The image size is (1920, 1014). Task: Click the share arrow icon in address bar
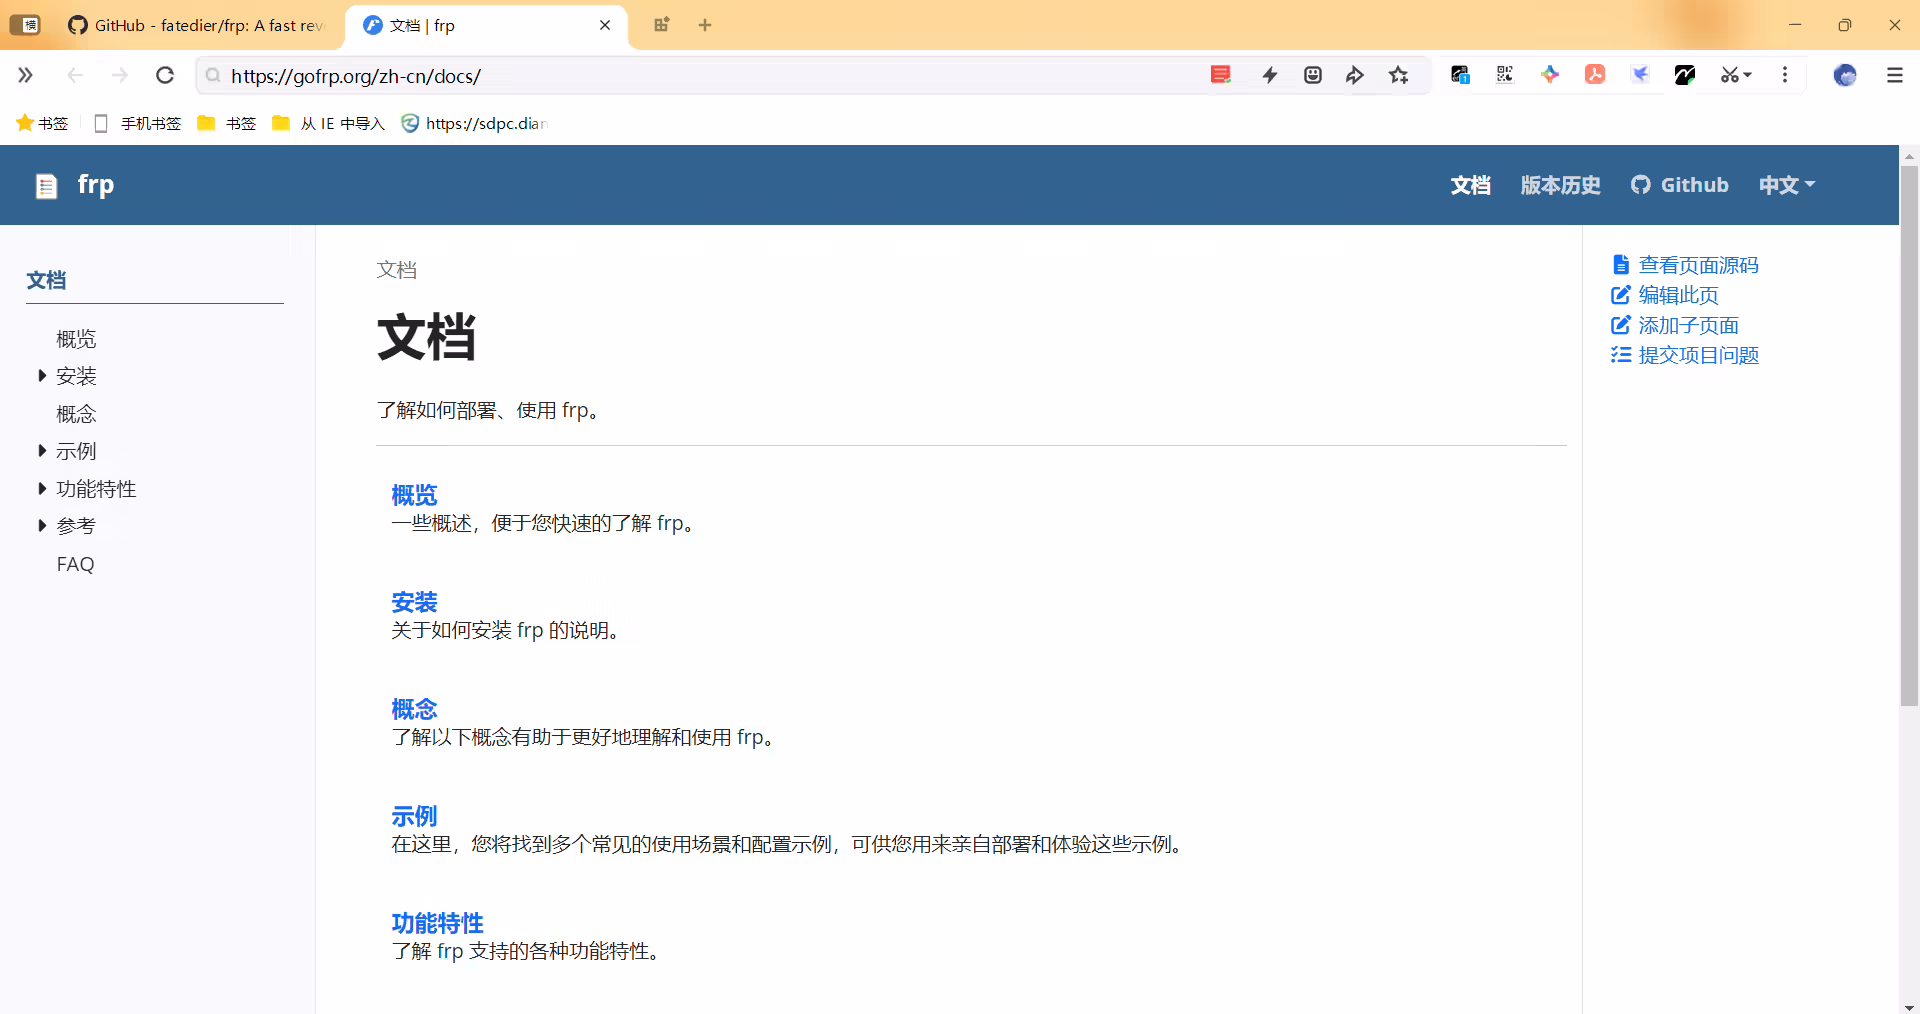tap(1355, 75)
